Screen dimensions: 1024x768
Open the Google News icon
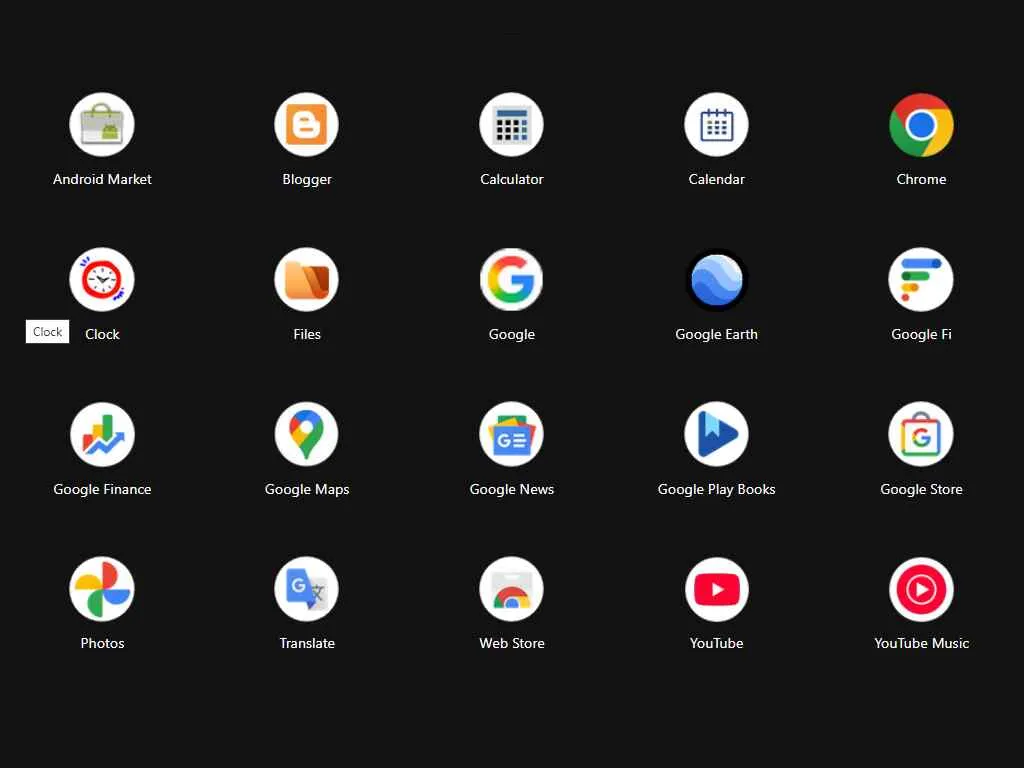[x=511, y=434]
